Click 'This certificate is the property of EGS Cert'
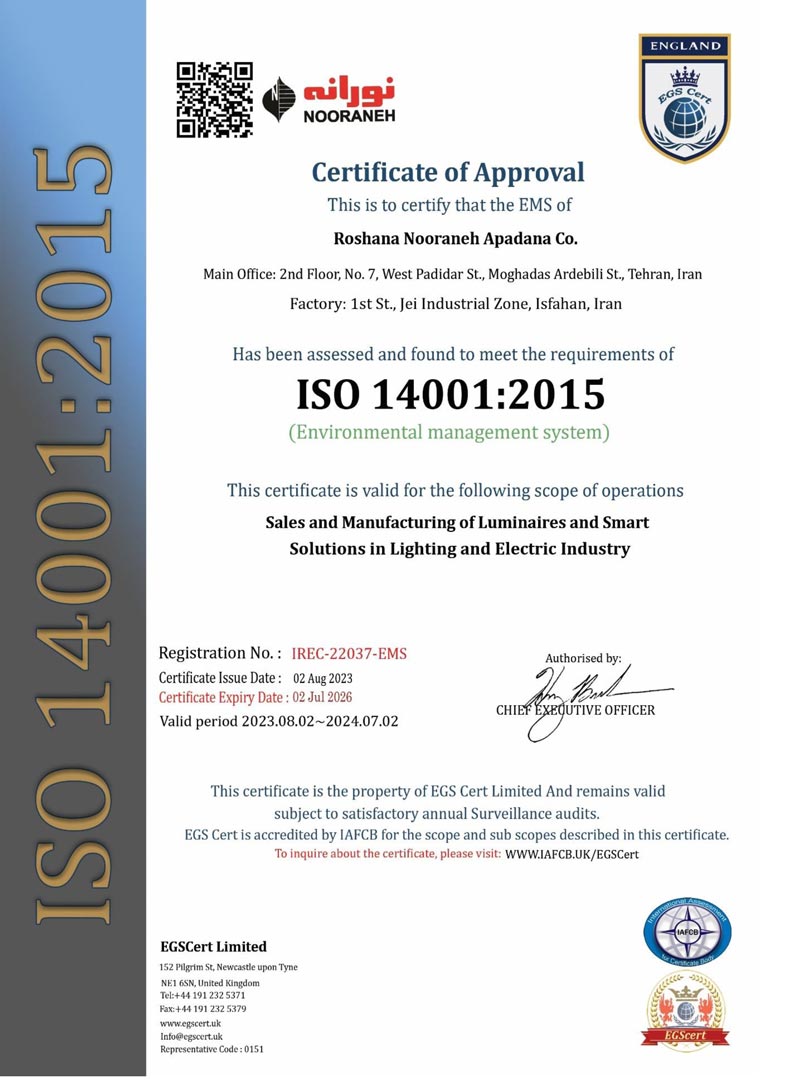 438,791
